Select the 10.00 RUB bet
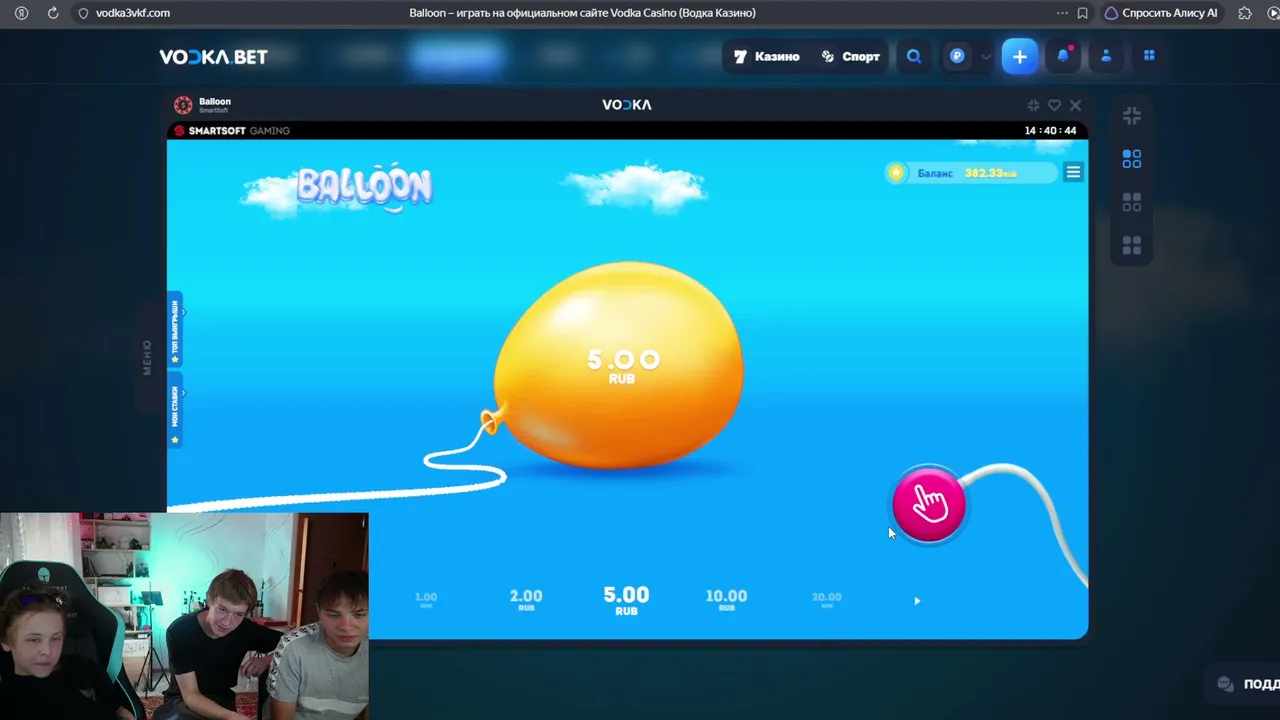Screen dimensions: 1280x720 pos(726,599)
